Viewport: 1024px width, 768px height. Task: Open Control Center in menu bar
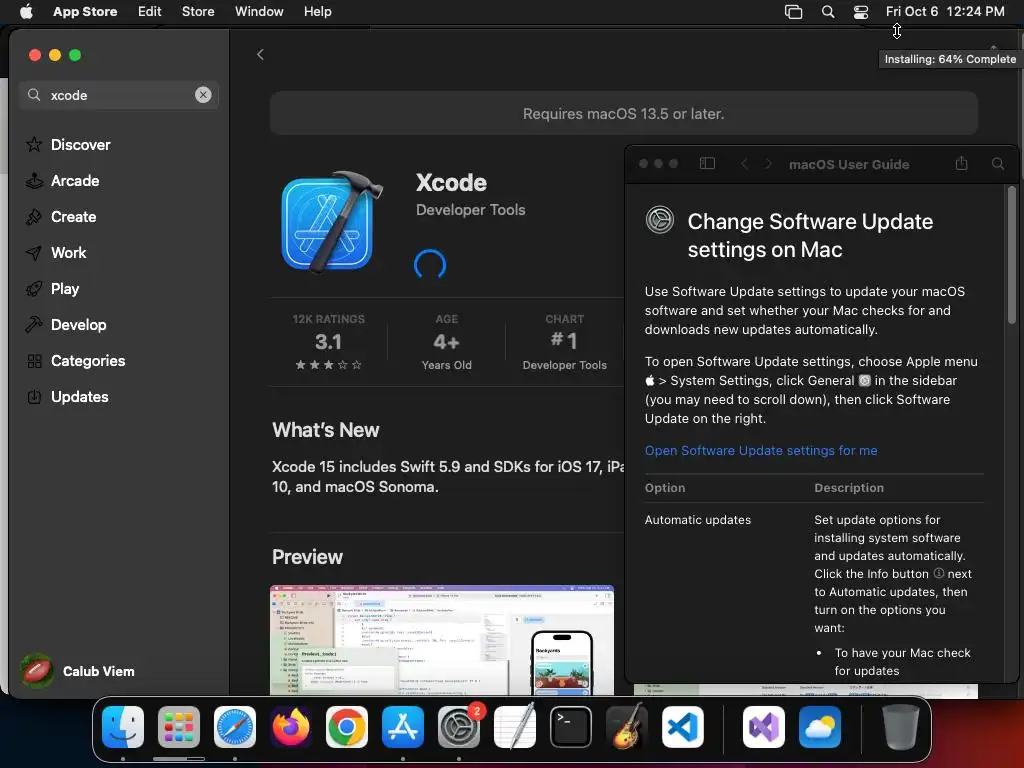tap(861, 12)
